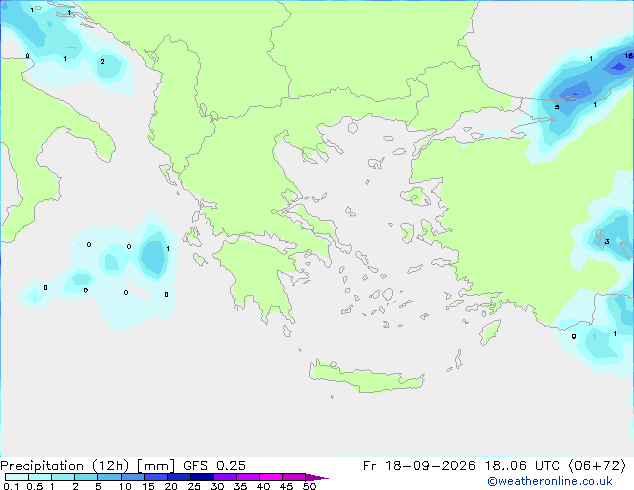Click the 16 precipitation value over the Black Sea
Screen dimensions: 634x490
[629, 55]
